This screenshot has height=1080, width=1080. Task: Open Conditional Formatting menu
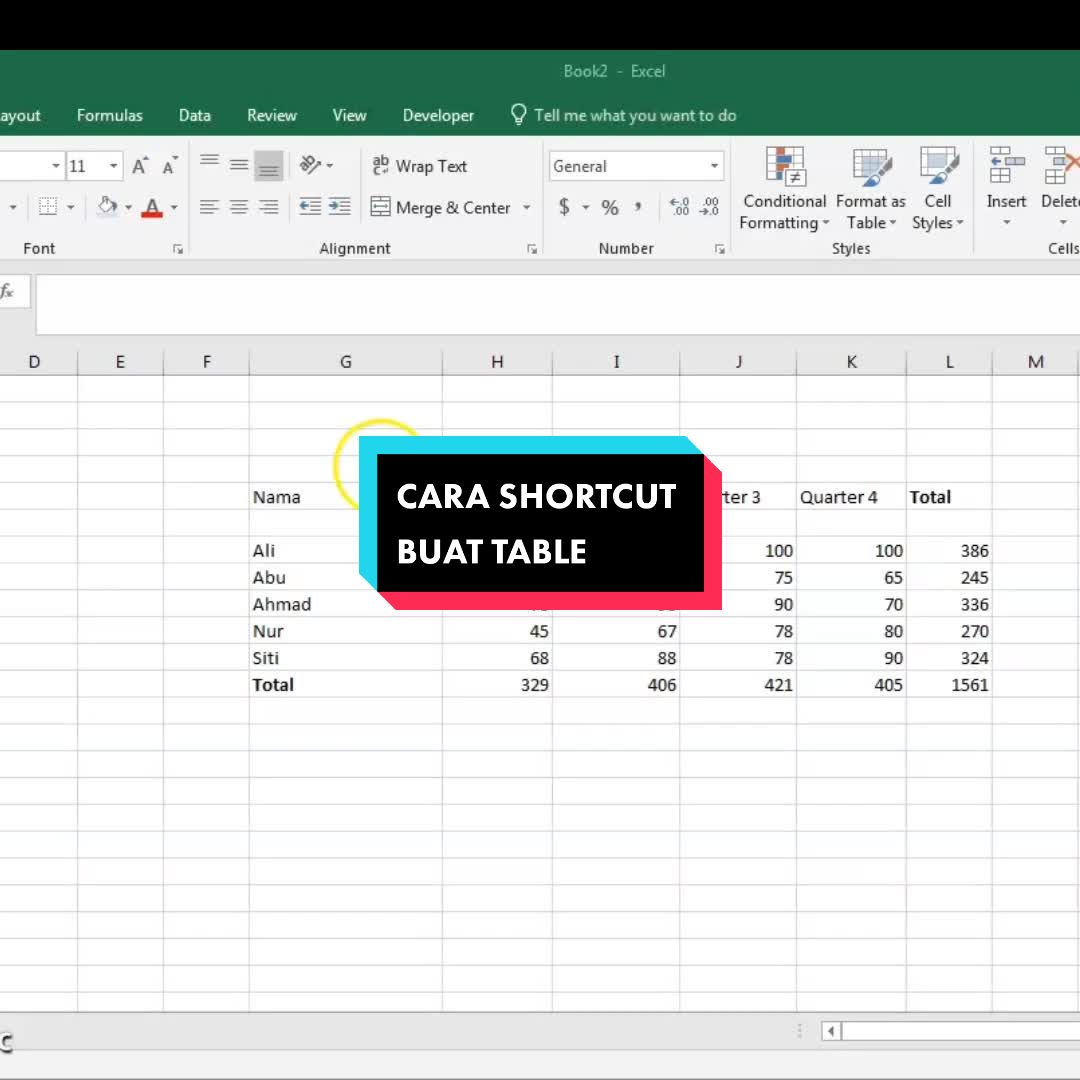785,188
